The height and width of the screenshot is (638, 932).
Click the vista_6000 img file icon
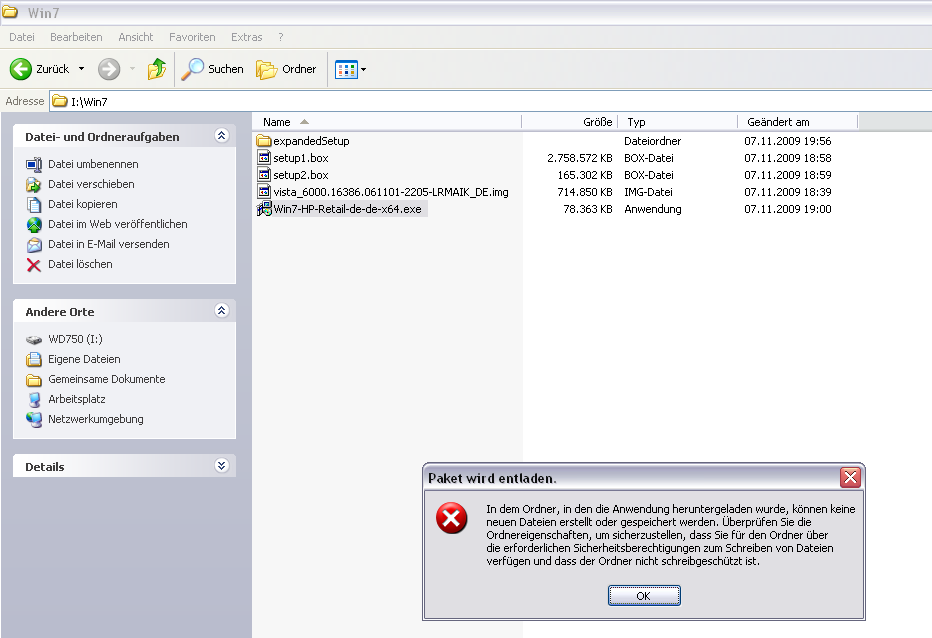264,191
